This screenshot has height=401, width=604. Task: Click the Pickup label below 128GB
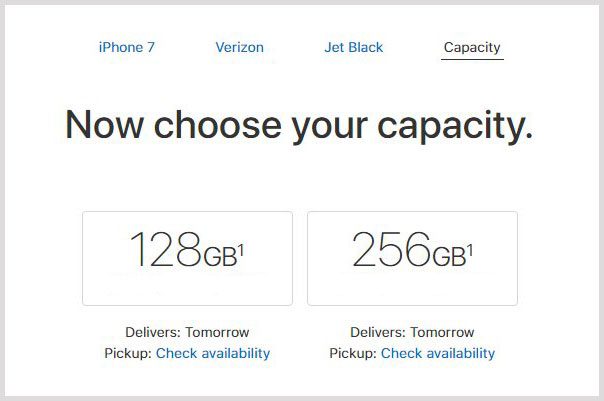click(x=128, y=353)
